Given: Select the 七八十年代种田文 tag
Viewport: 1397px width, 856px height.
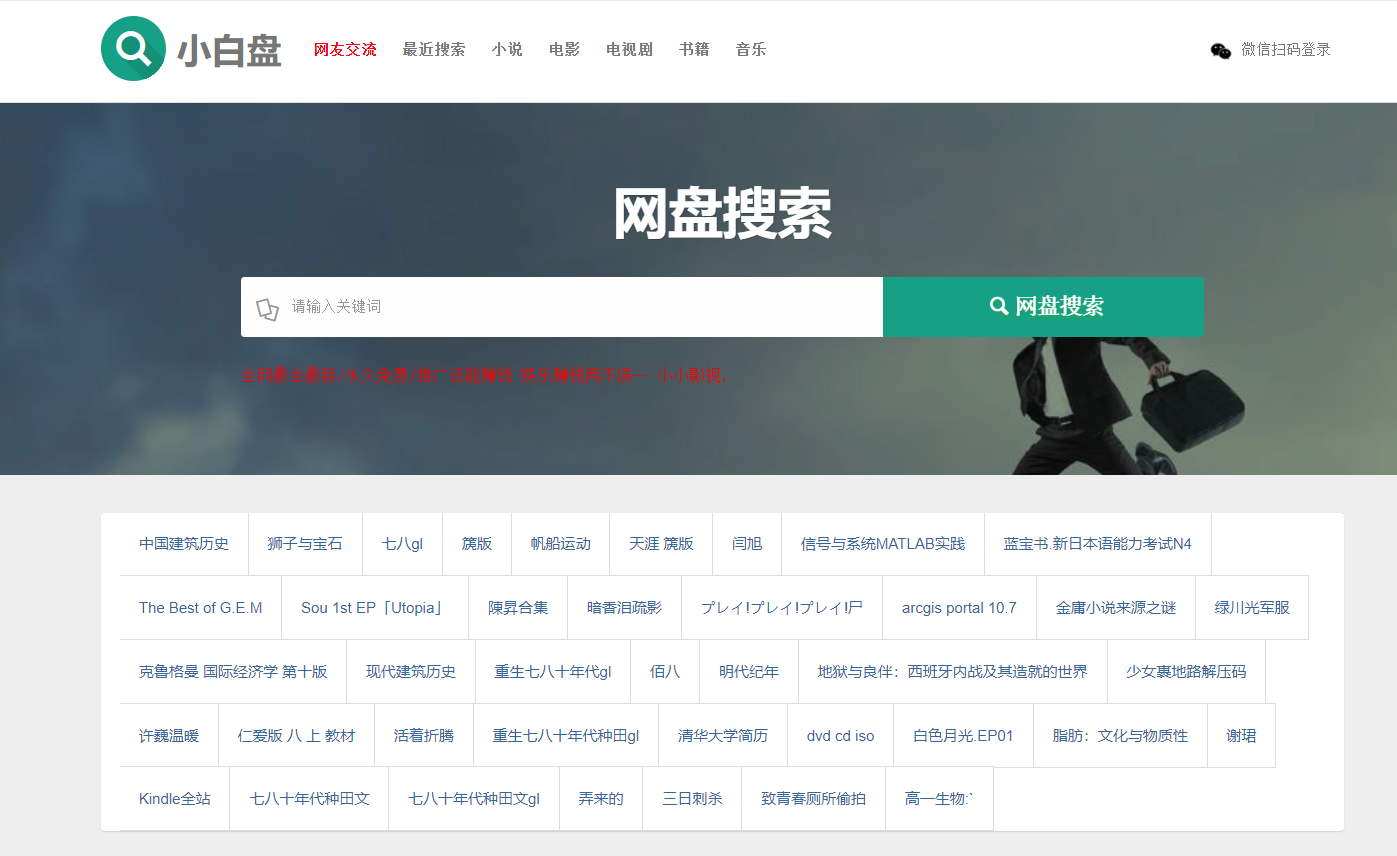Looking at the screenshot, I should (309, 799).
